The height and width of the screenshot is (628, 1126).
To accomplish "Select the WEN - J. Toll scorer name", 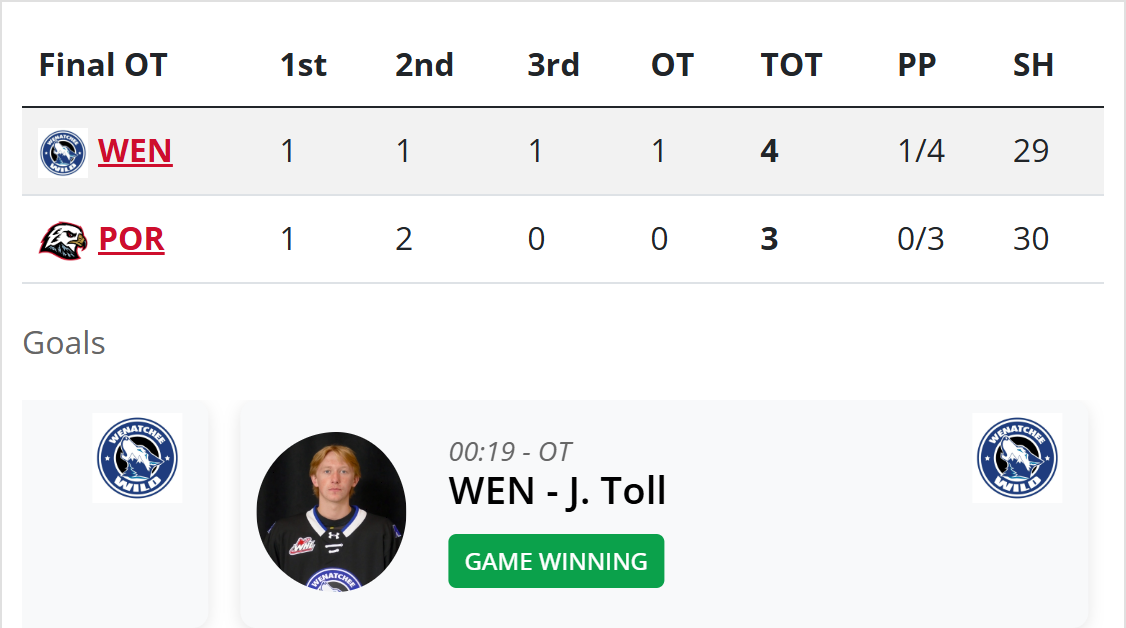I will 557,491.
